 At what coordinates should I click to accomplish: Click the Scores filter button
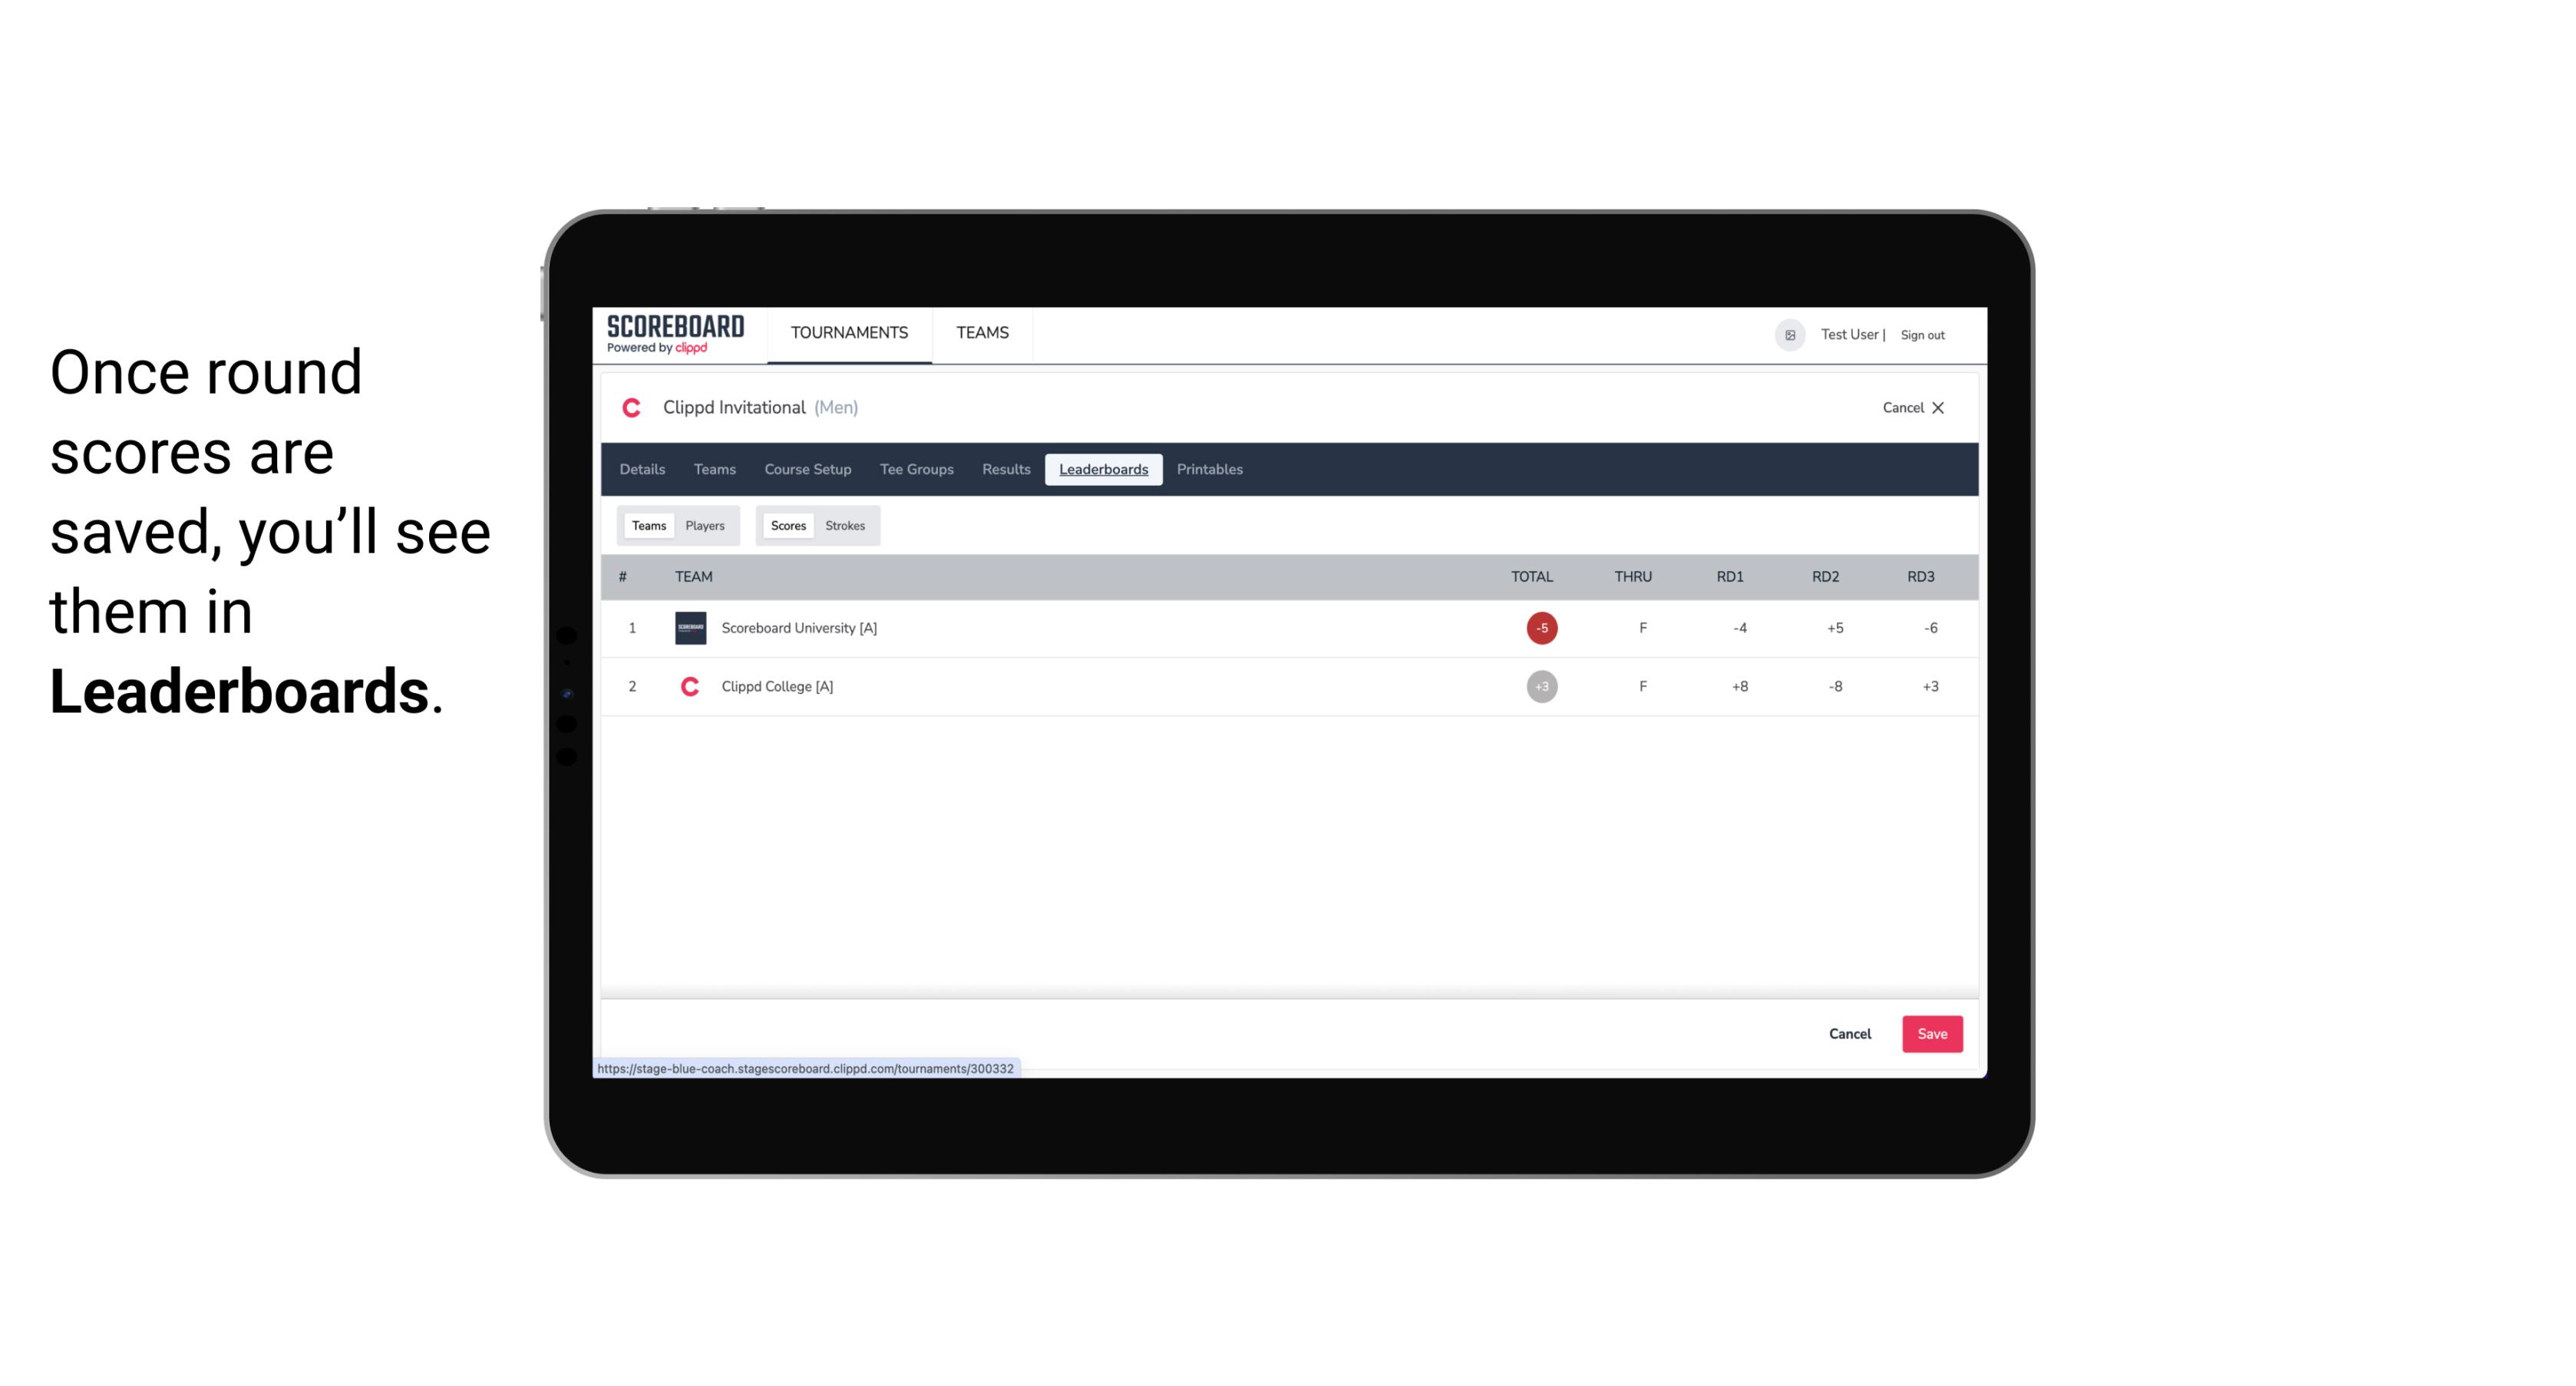point(788,524)
